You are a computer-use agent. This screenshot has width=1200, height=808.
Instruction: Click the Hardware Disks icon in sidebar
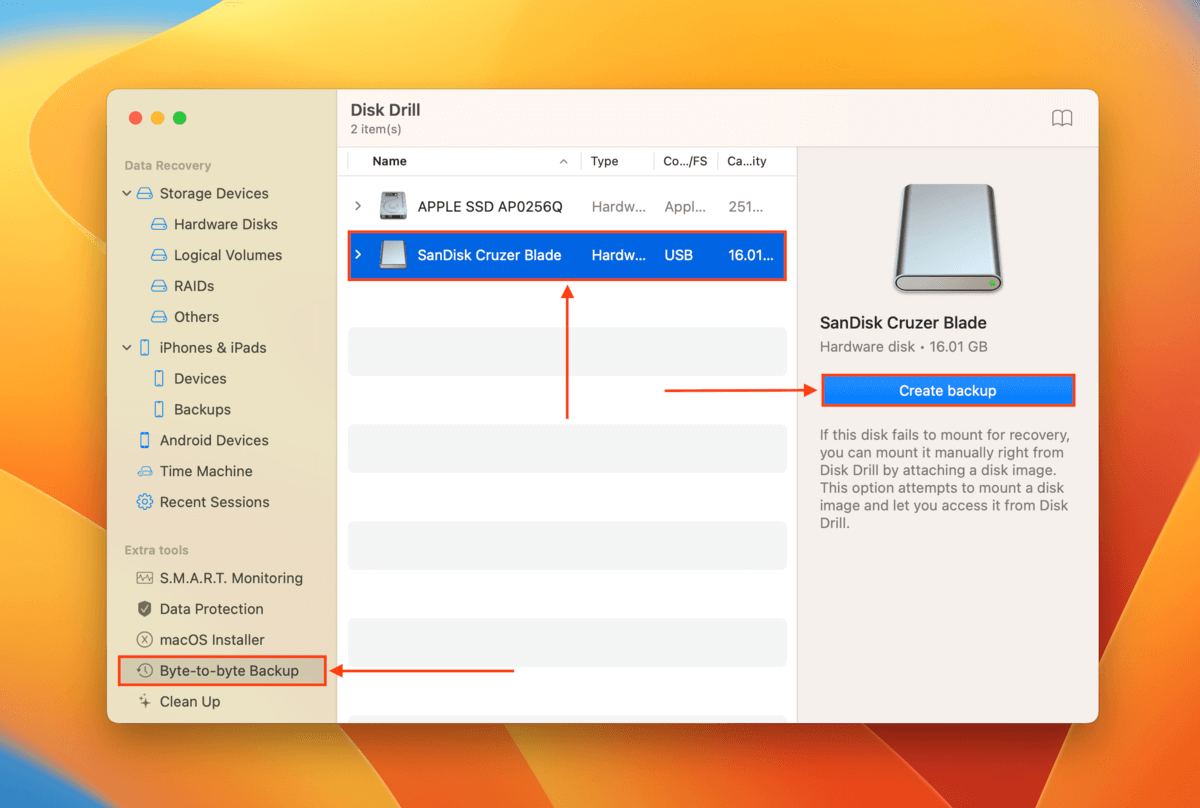point(158,224)
